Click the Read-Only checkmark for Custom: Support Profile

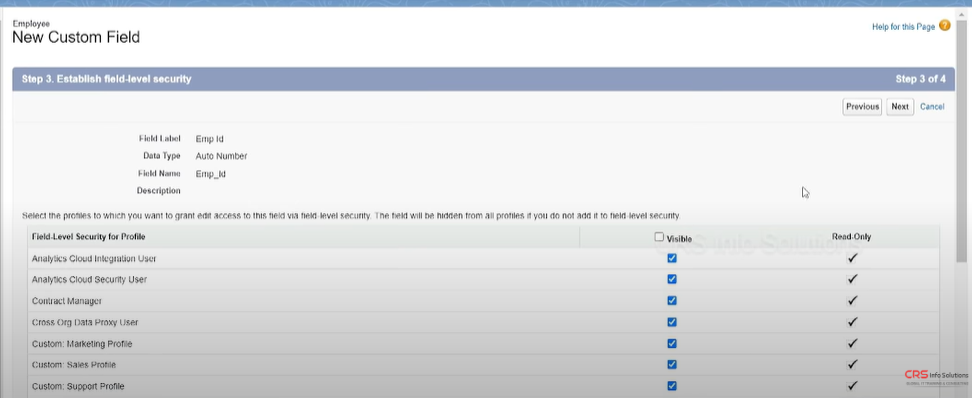click(852, 386)
